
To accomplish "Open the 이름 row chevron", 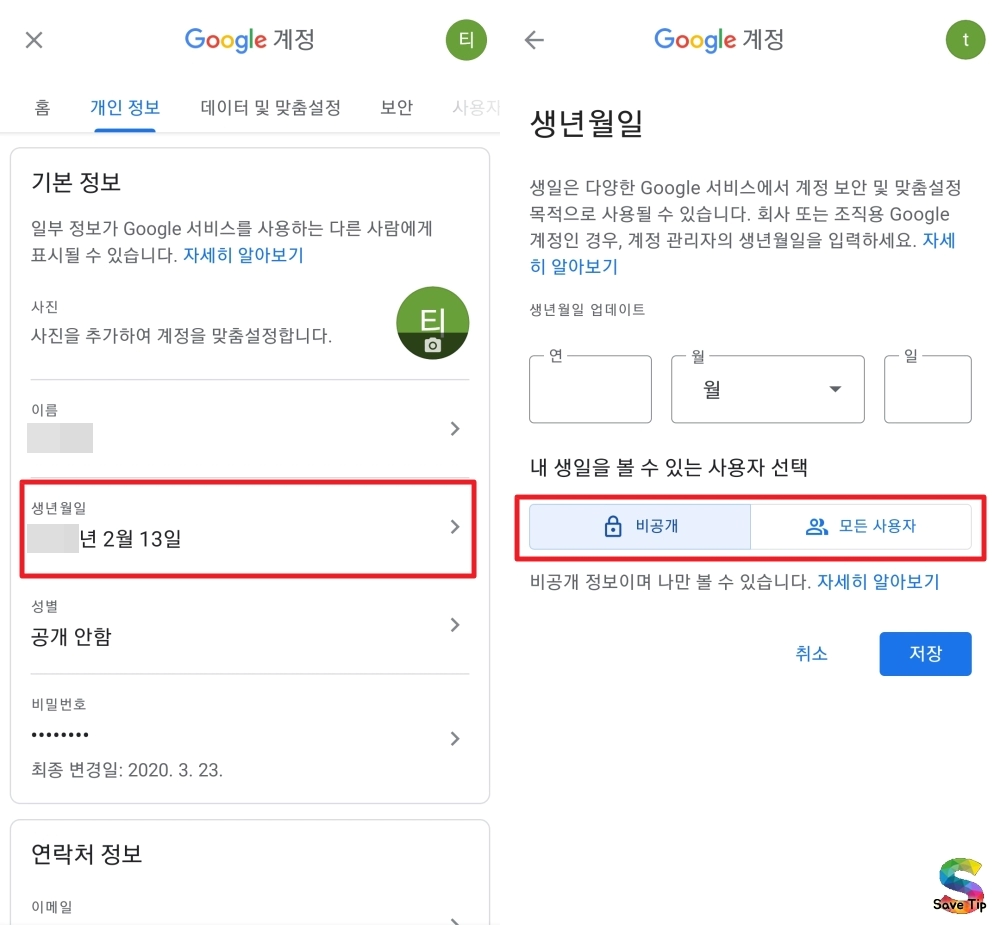I will pos(455,429).
